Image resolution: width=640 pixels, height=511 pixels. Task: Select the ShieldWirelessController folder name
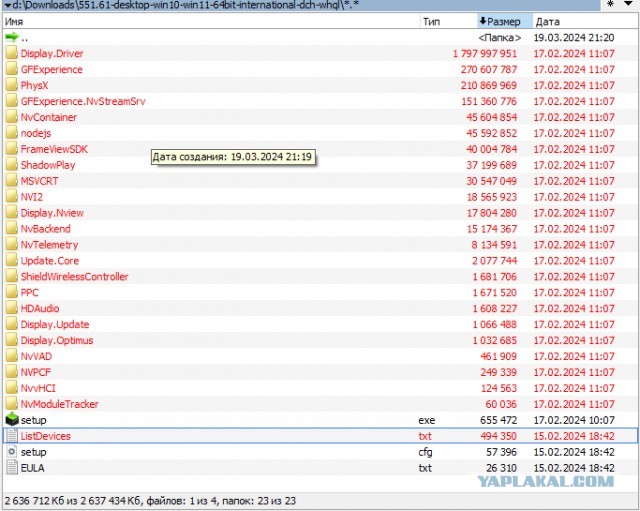(x=74, y=276)
